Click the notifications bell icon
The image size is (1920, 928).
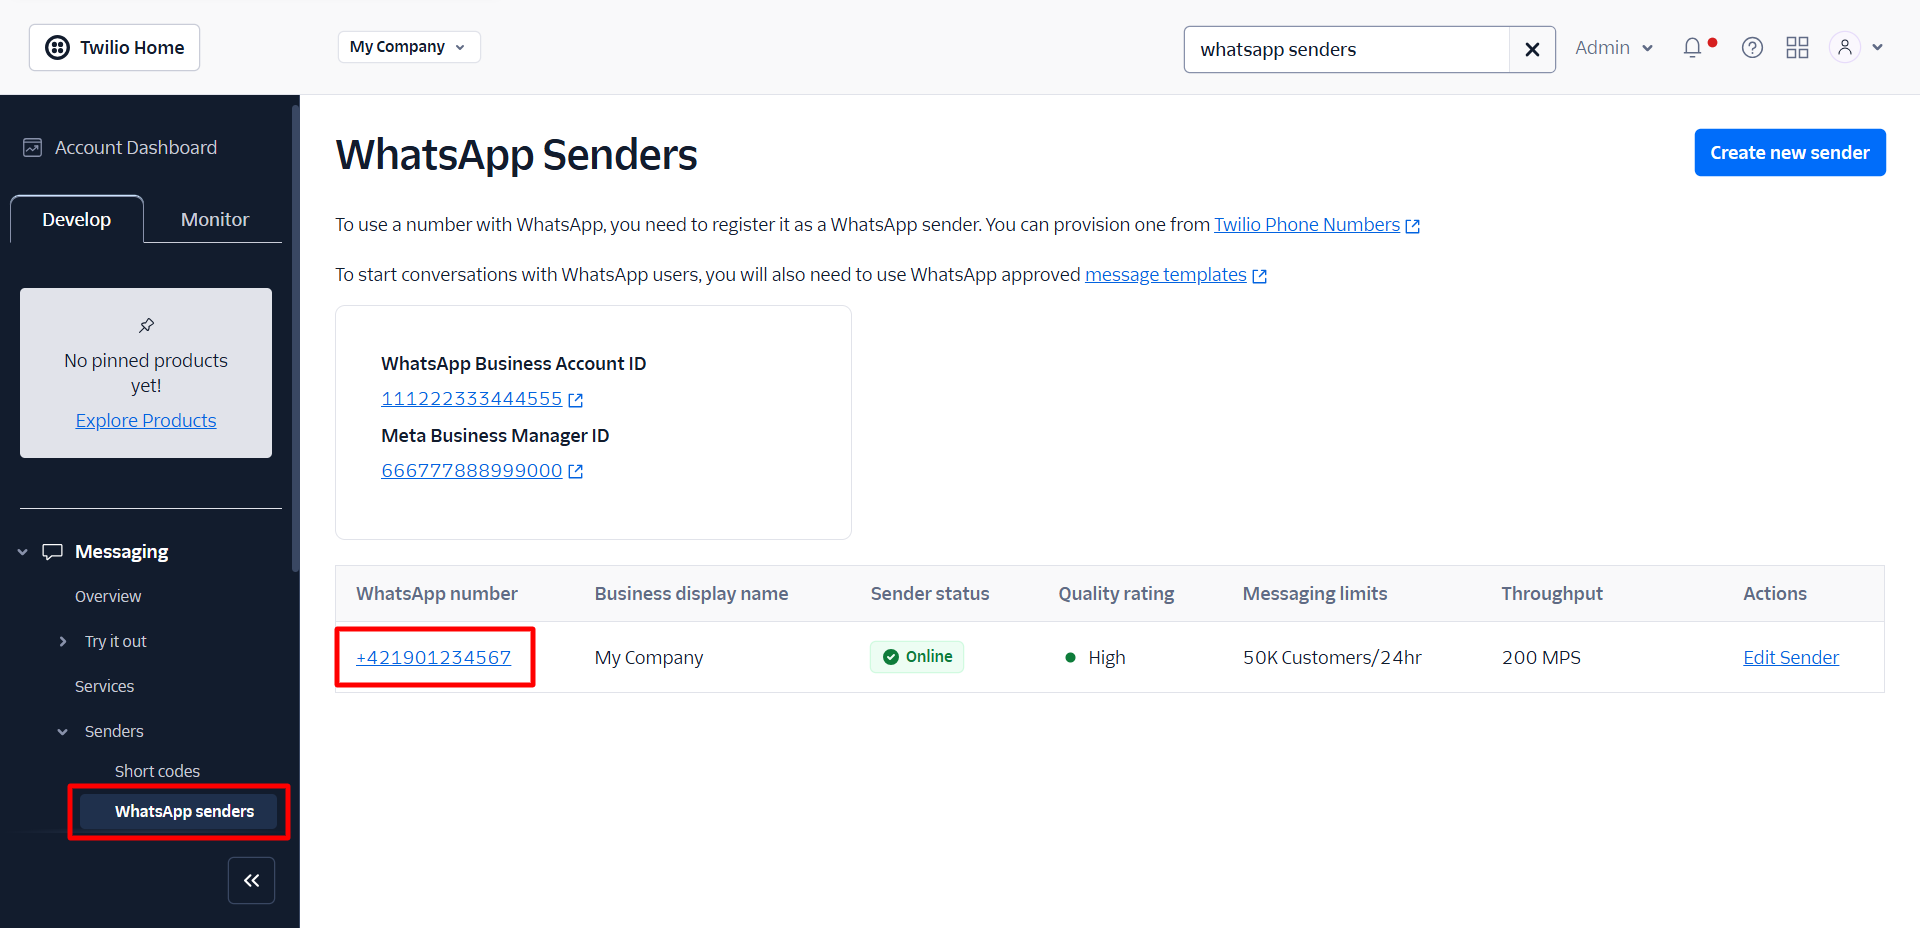(x=1692, y=48)
